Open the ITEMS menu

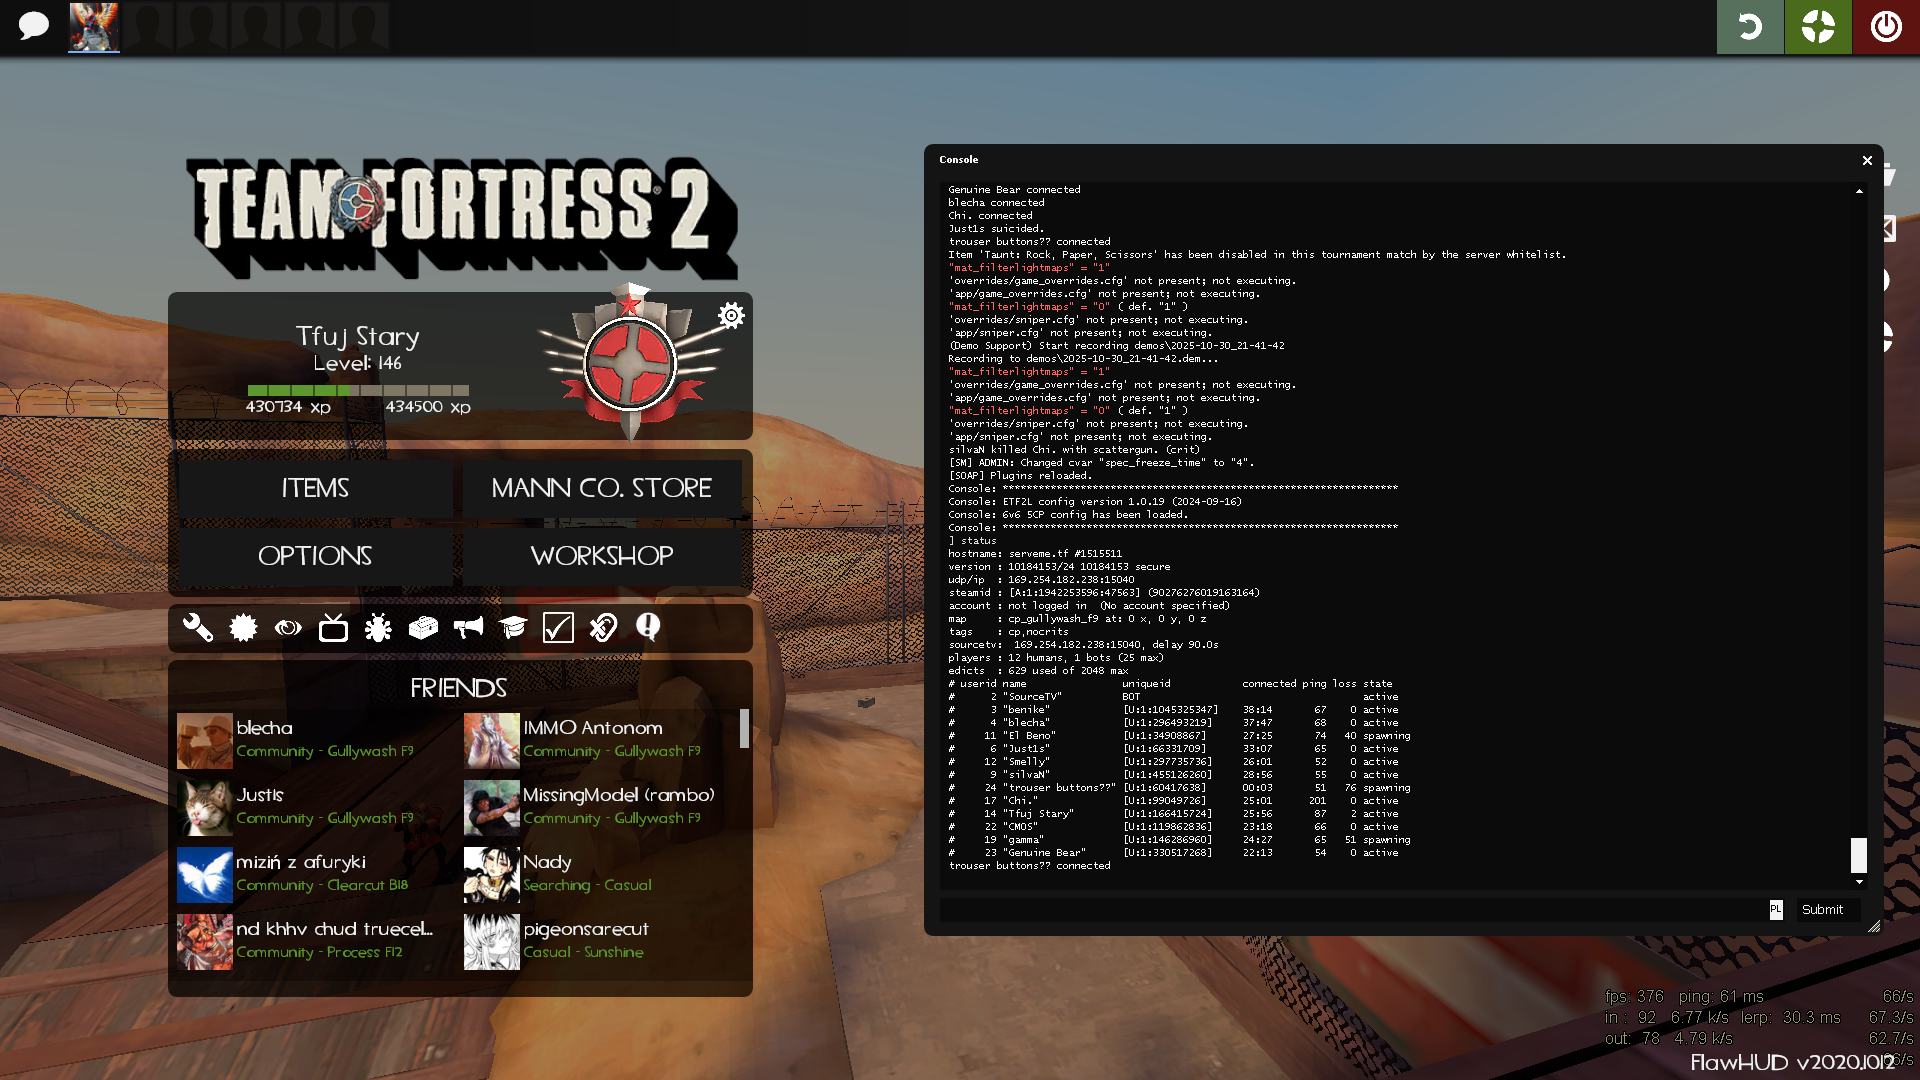pyautogui.click(x=315, y=488)
